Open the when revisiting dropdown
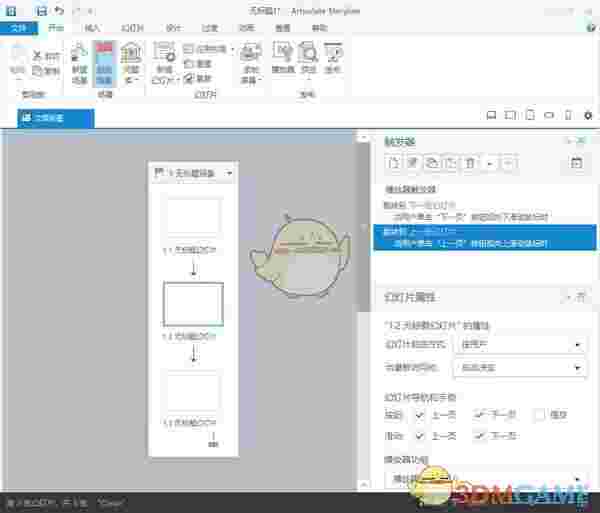The image size is (600, 513). click(520, 368)
